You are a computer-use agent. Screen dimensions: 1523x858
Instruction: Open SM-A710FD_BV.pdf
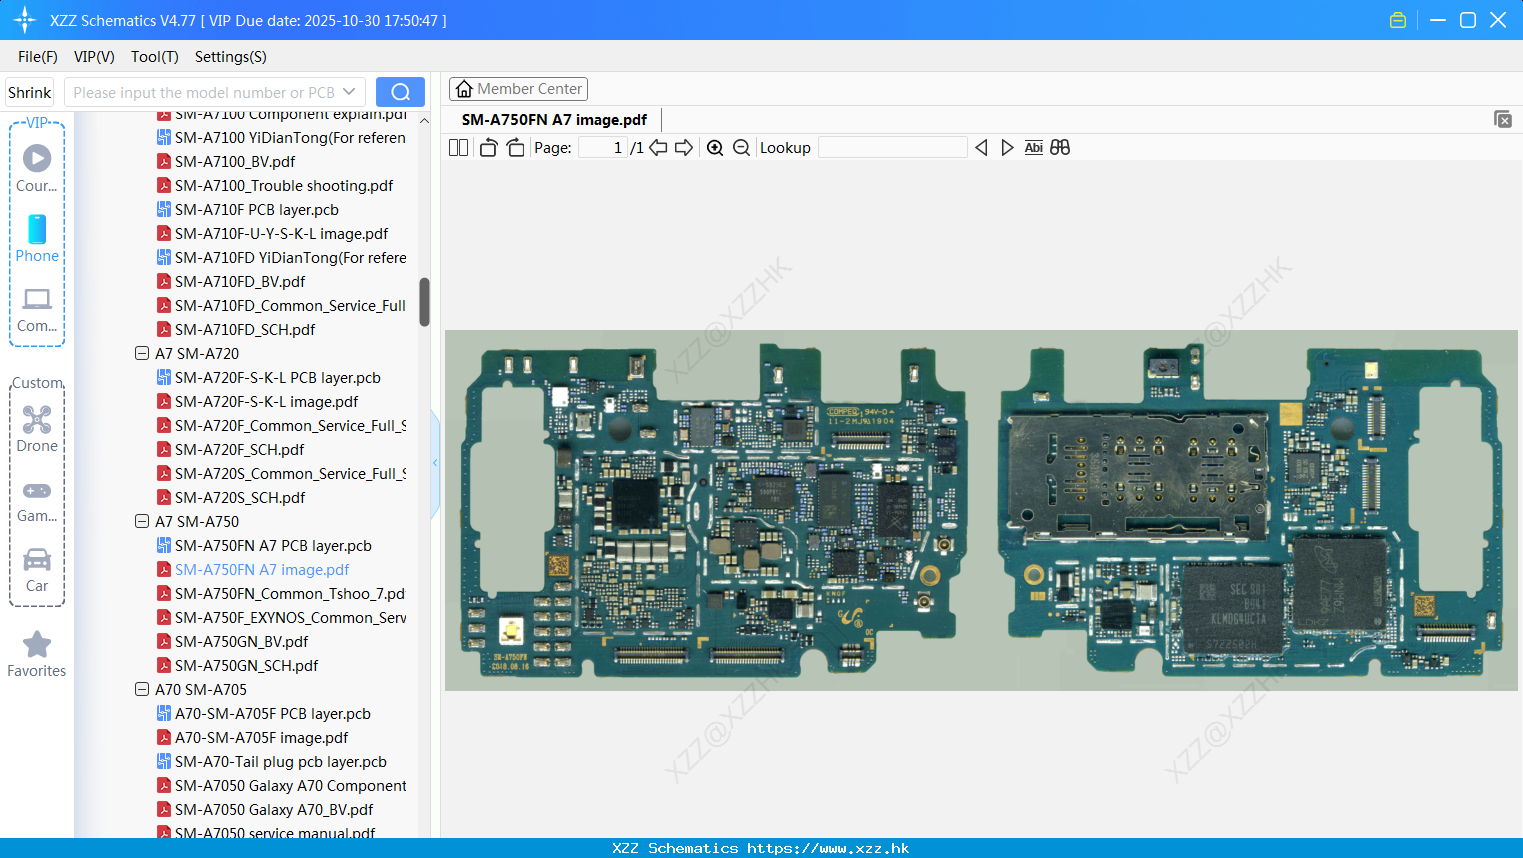[x=240, y=281]
